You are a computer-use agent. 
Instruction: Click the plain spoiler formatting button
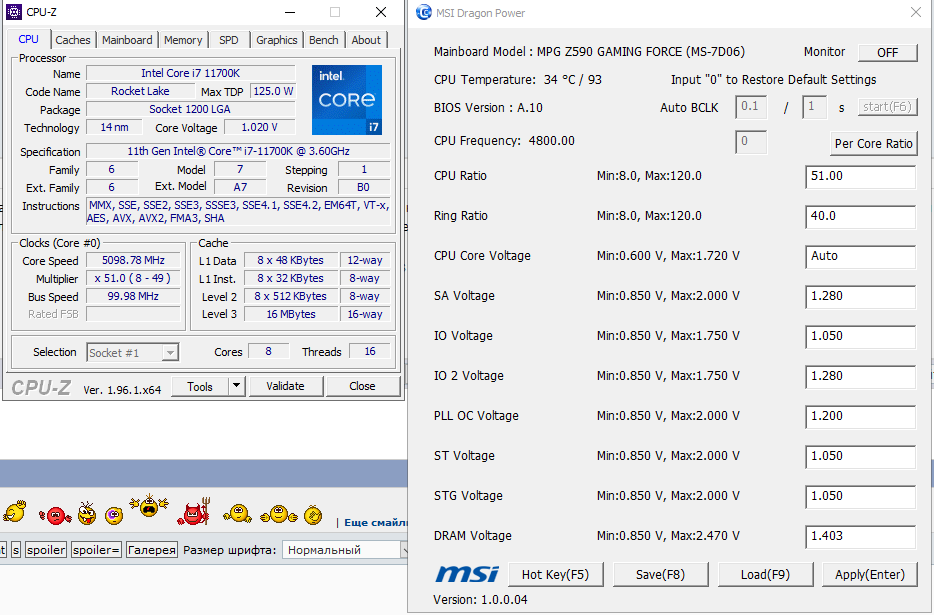(x=46, y=550)
